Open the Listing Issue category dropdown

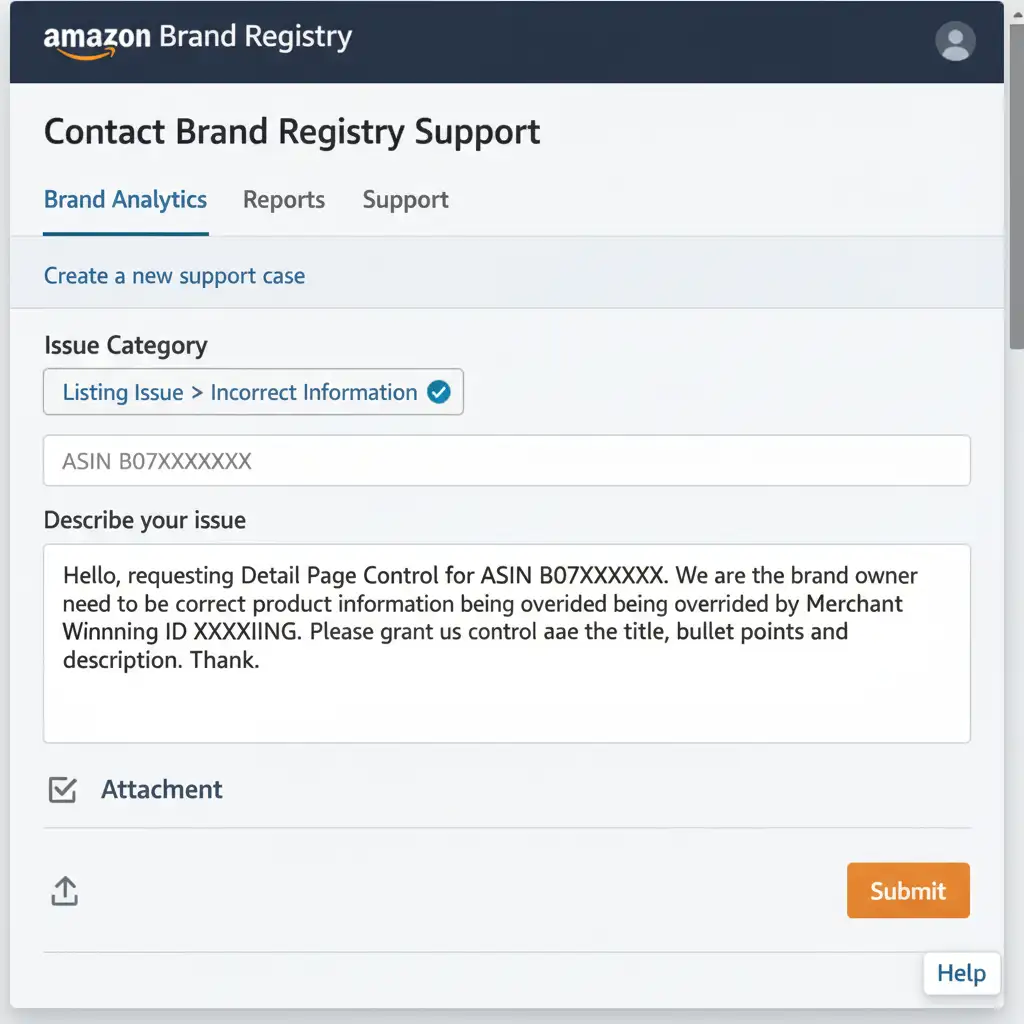[x=253, y=393]
